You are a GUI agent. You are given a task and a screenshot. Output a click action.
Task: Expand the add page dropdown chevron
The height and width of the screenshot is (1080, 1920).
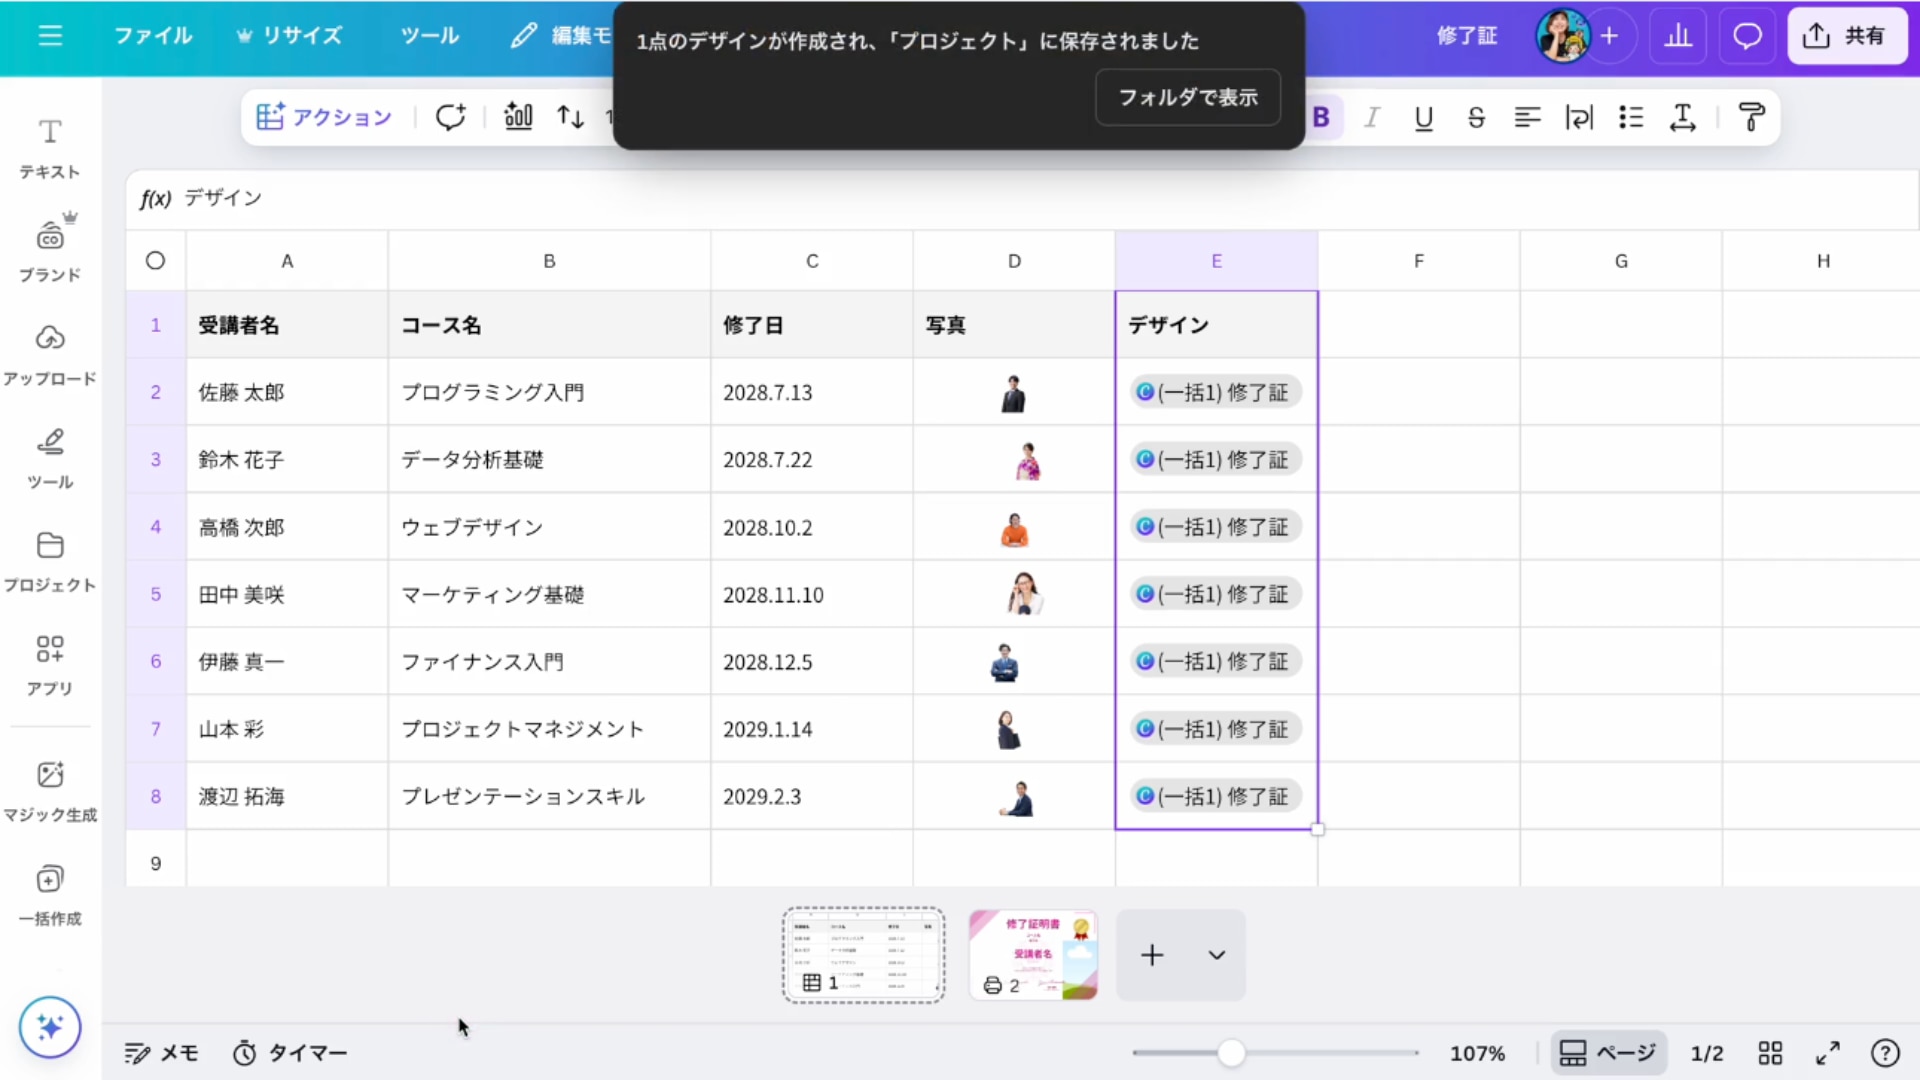(x=1216, y=955)
